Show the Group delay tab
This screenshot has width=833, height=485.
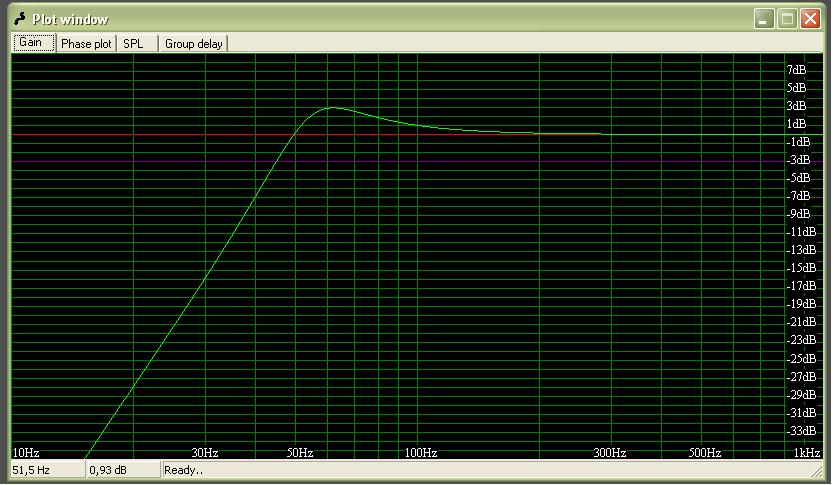[193, 44]
